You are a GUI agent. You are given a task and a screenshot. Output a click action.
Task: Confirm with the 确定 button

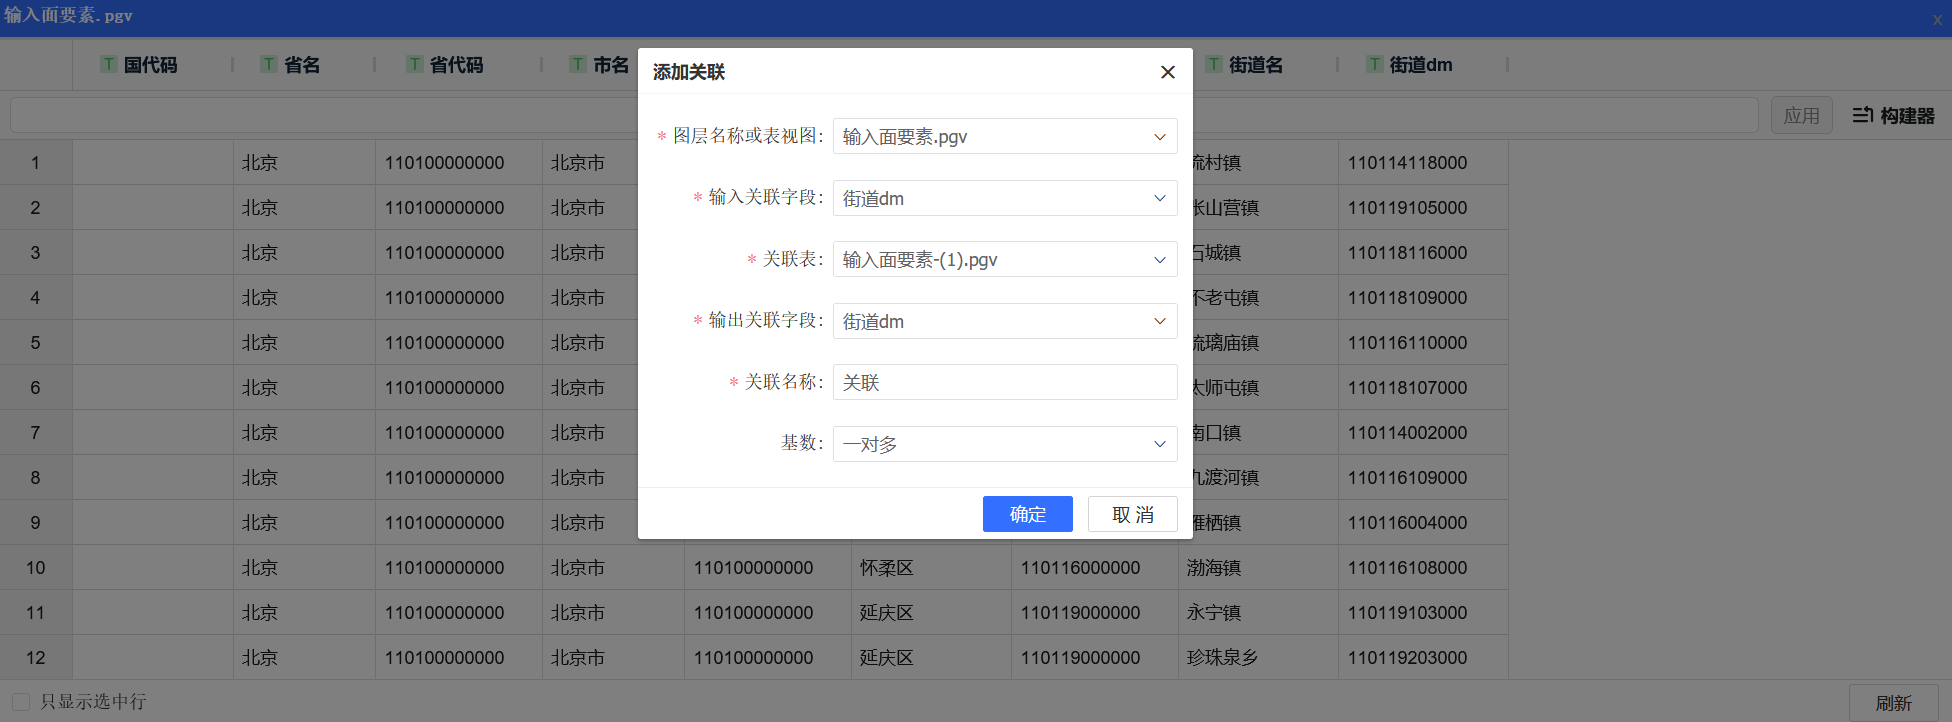(x=1027, y=514)
